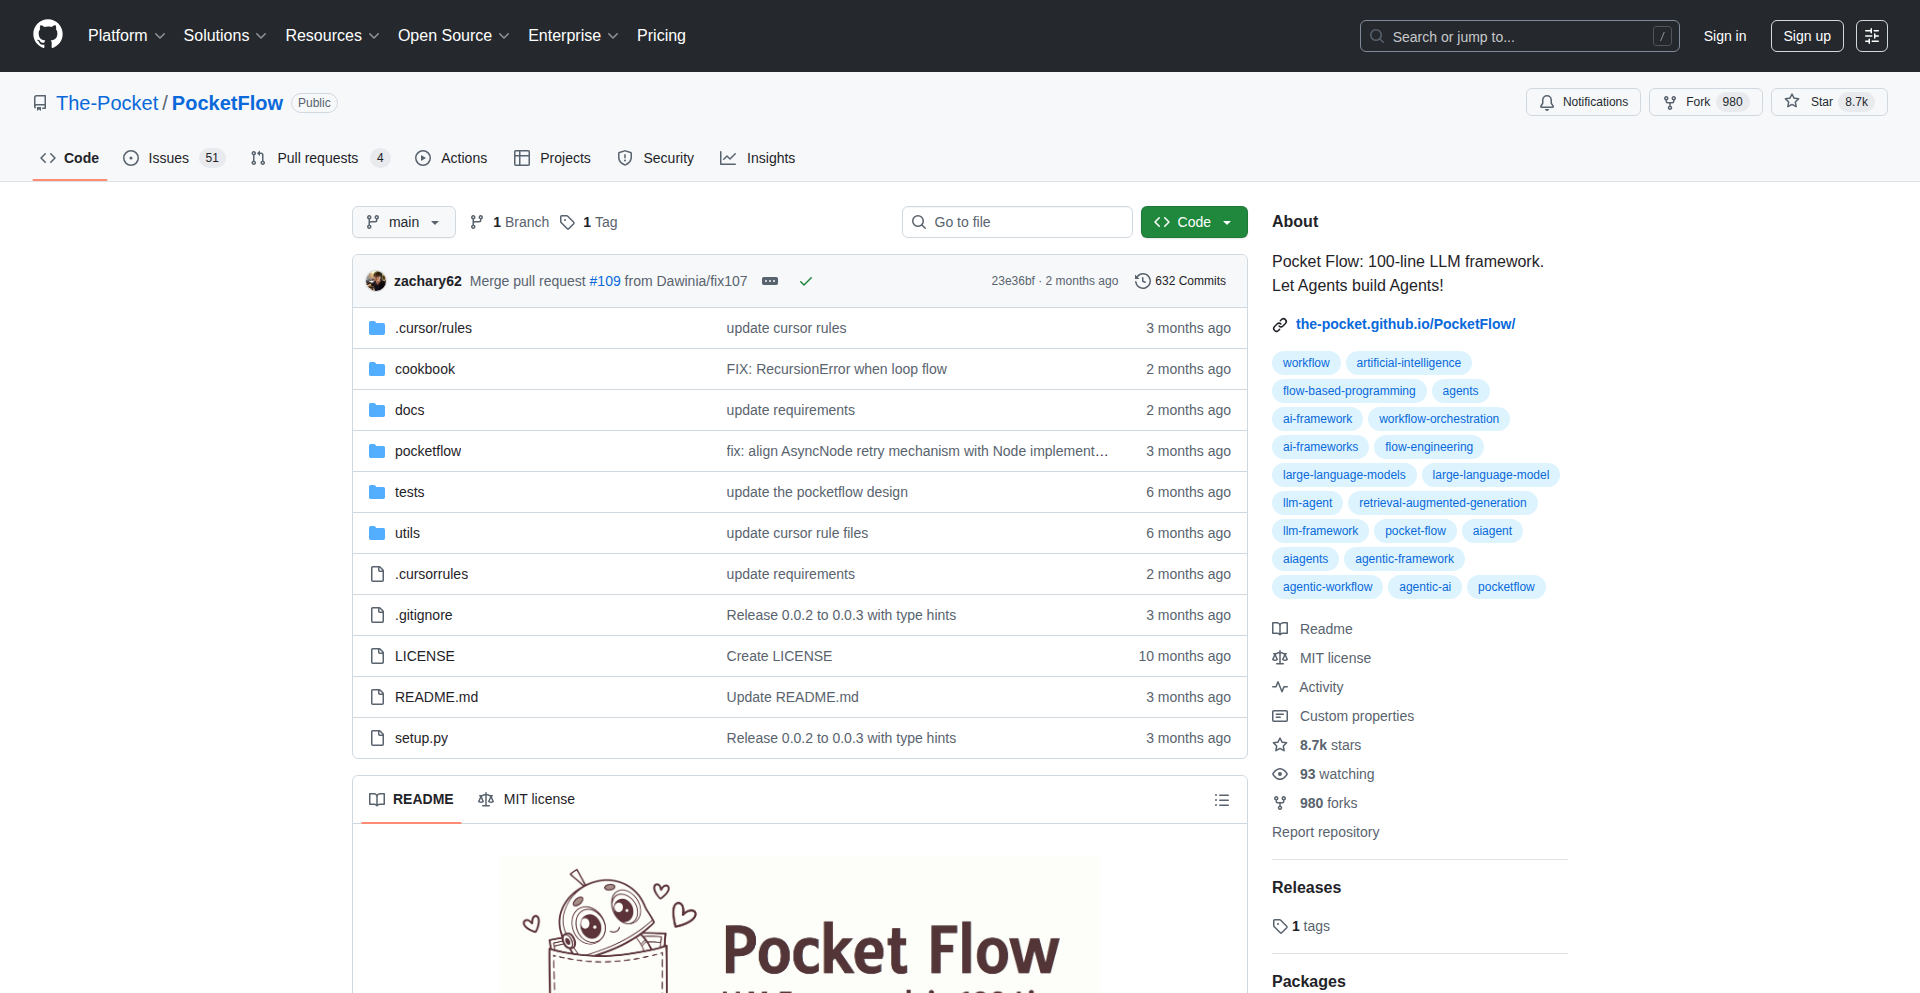Viewport: 1920px width, 993px height.
Task: Select the workflow topic tag
Action: [1306, 363]
